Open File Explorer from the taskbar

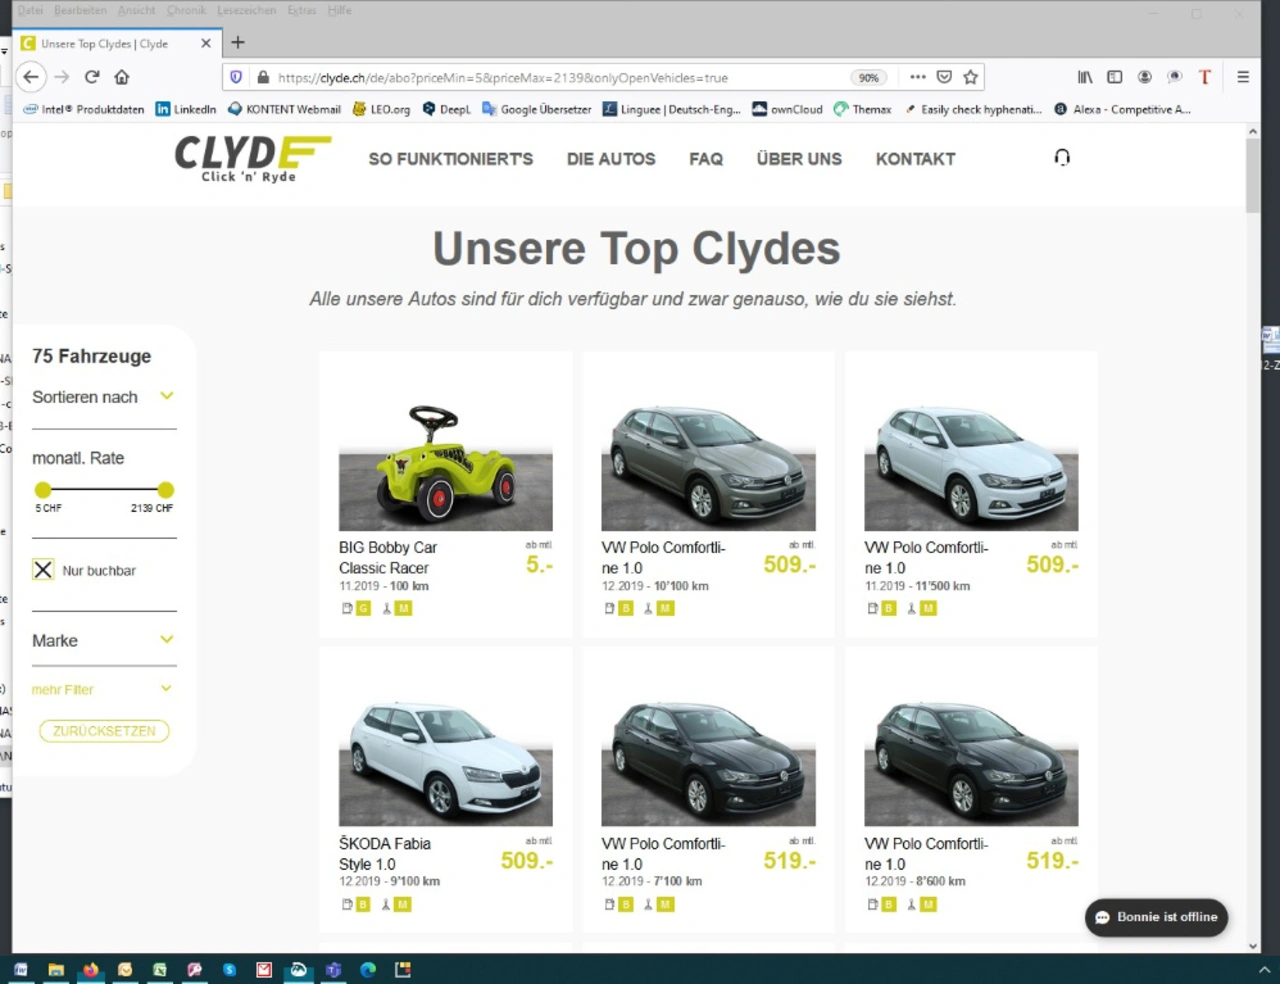coord(56,969)
